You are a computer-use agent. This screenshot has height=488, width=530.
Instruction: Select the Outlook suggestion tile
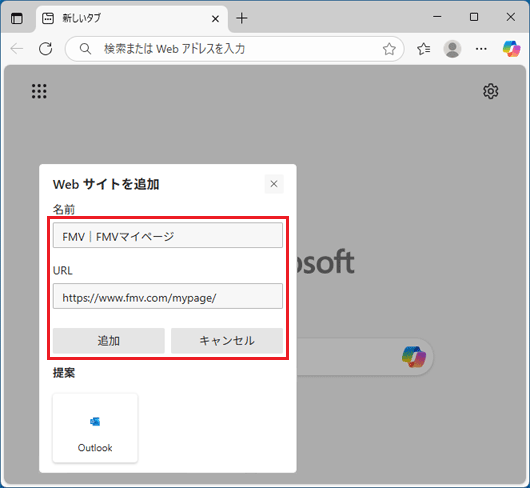point(95,428)
